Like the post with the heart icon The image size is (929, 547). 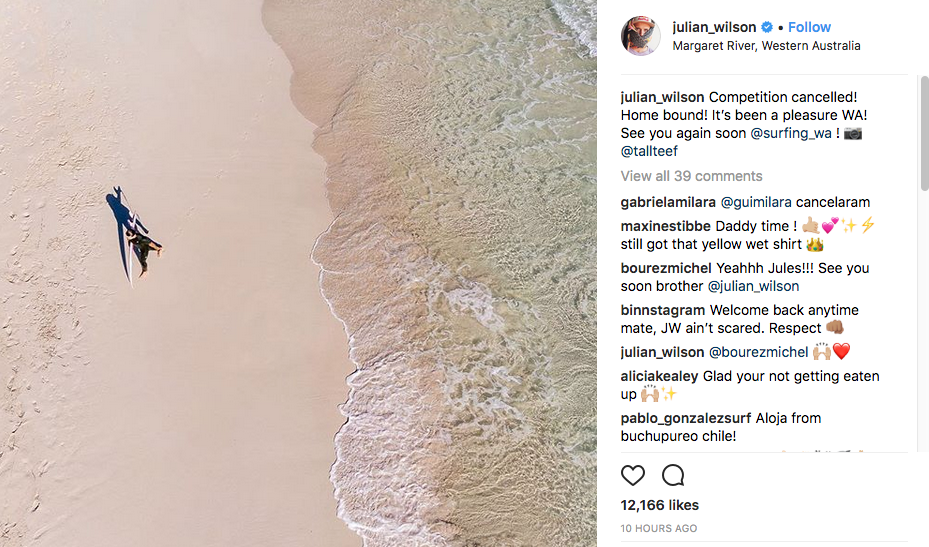coord(633,475)
